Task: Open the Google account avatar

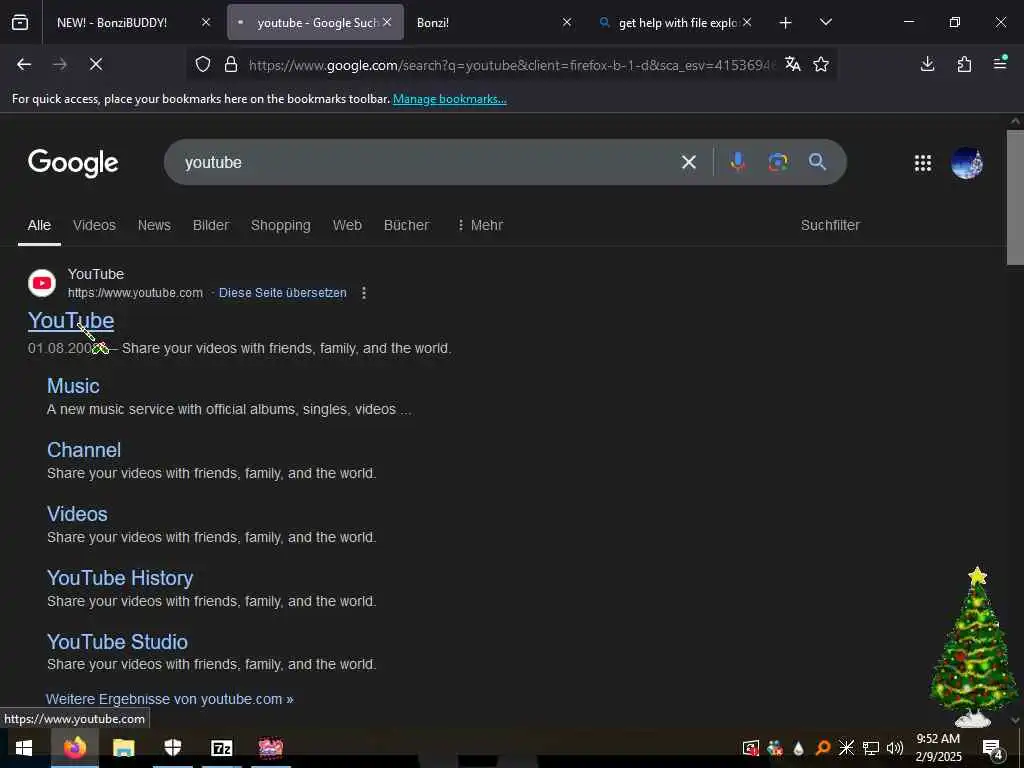Action: point(967,163)
